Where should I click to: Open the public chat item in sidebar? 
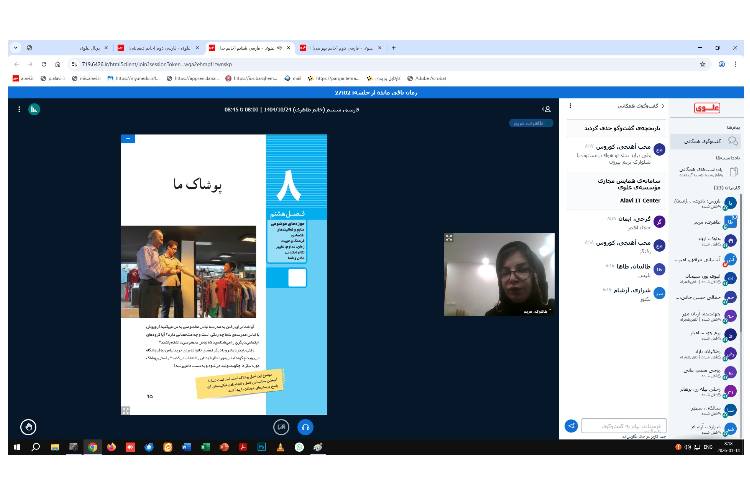point(708,142)
